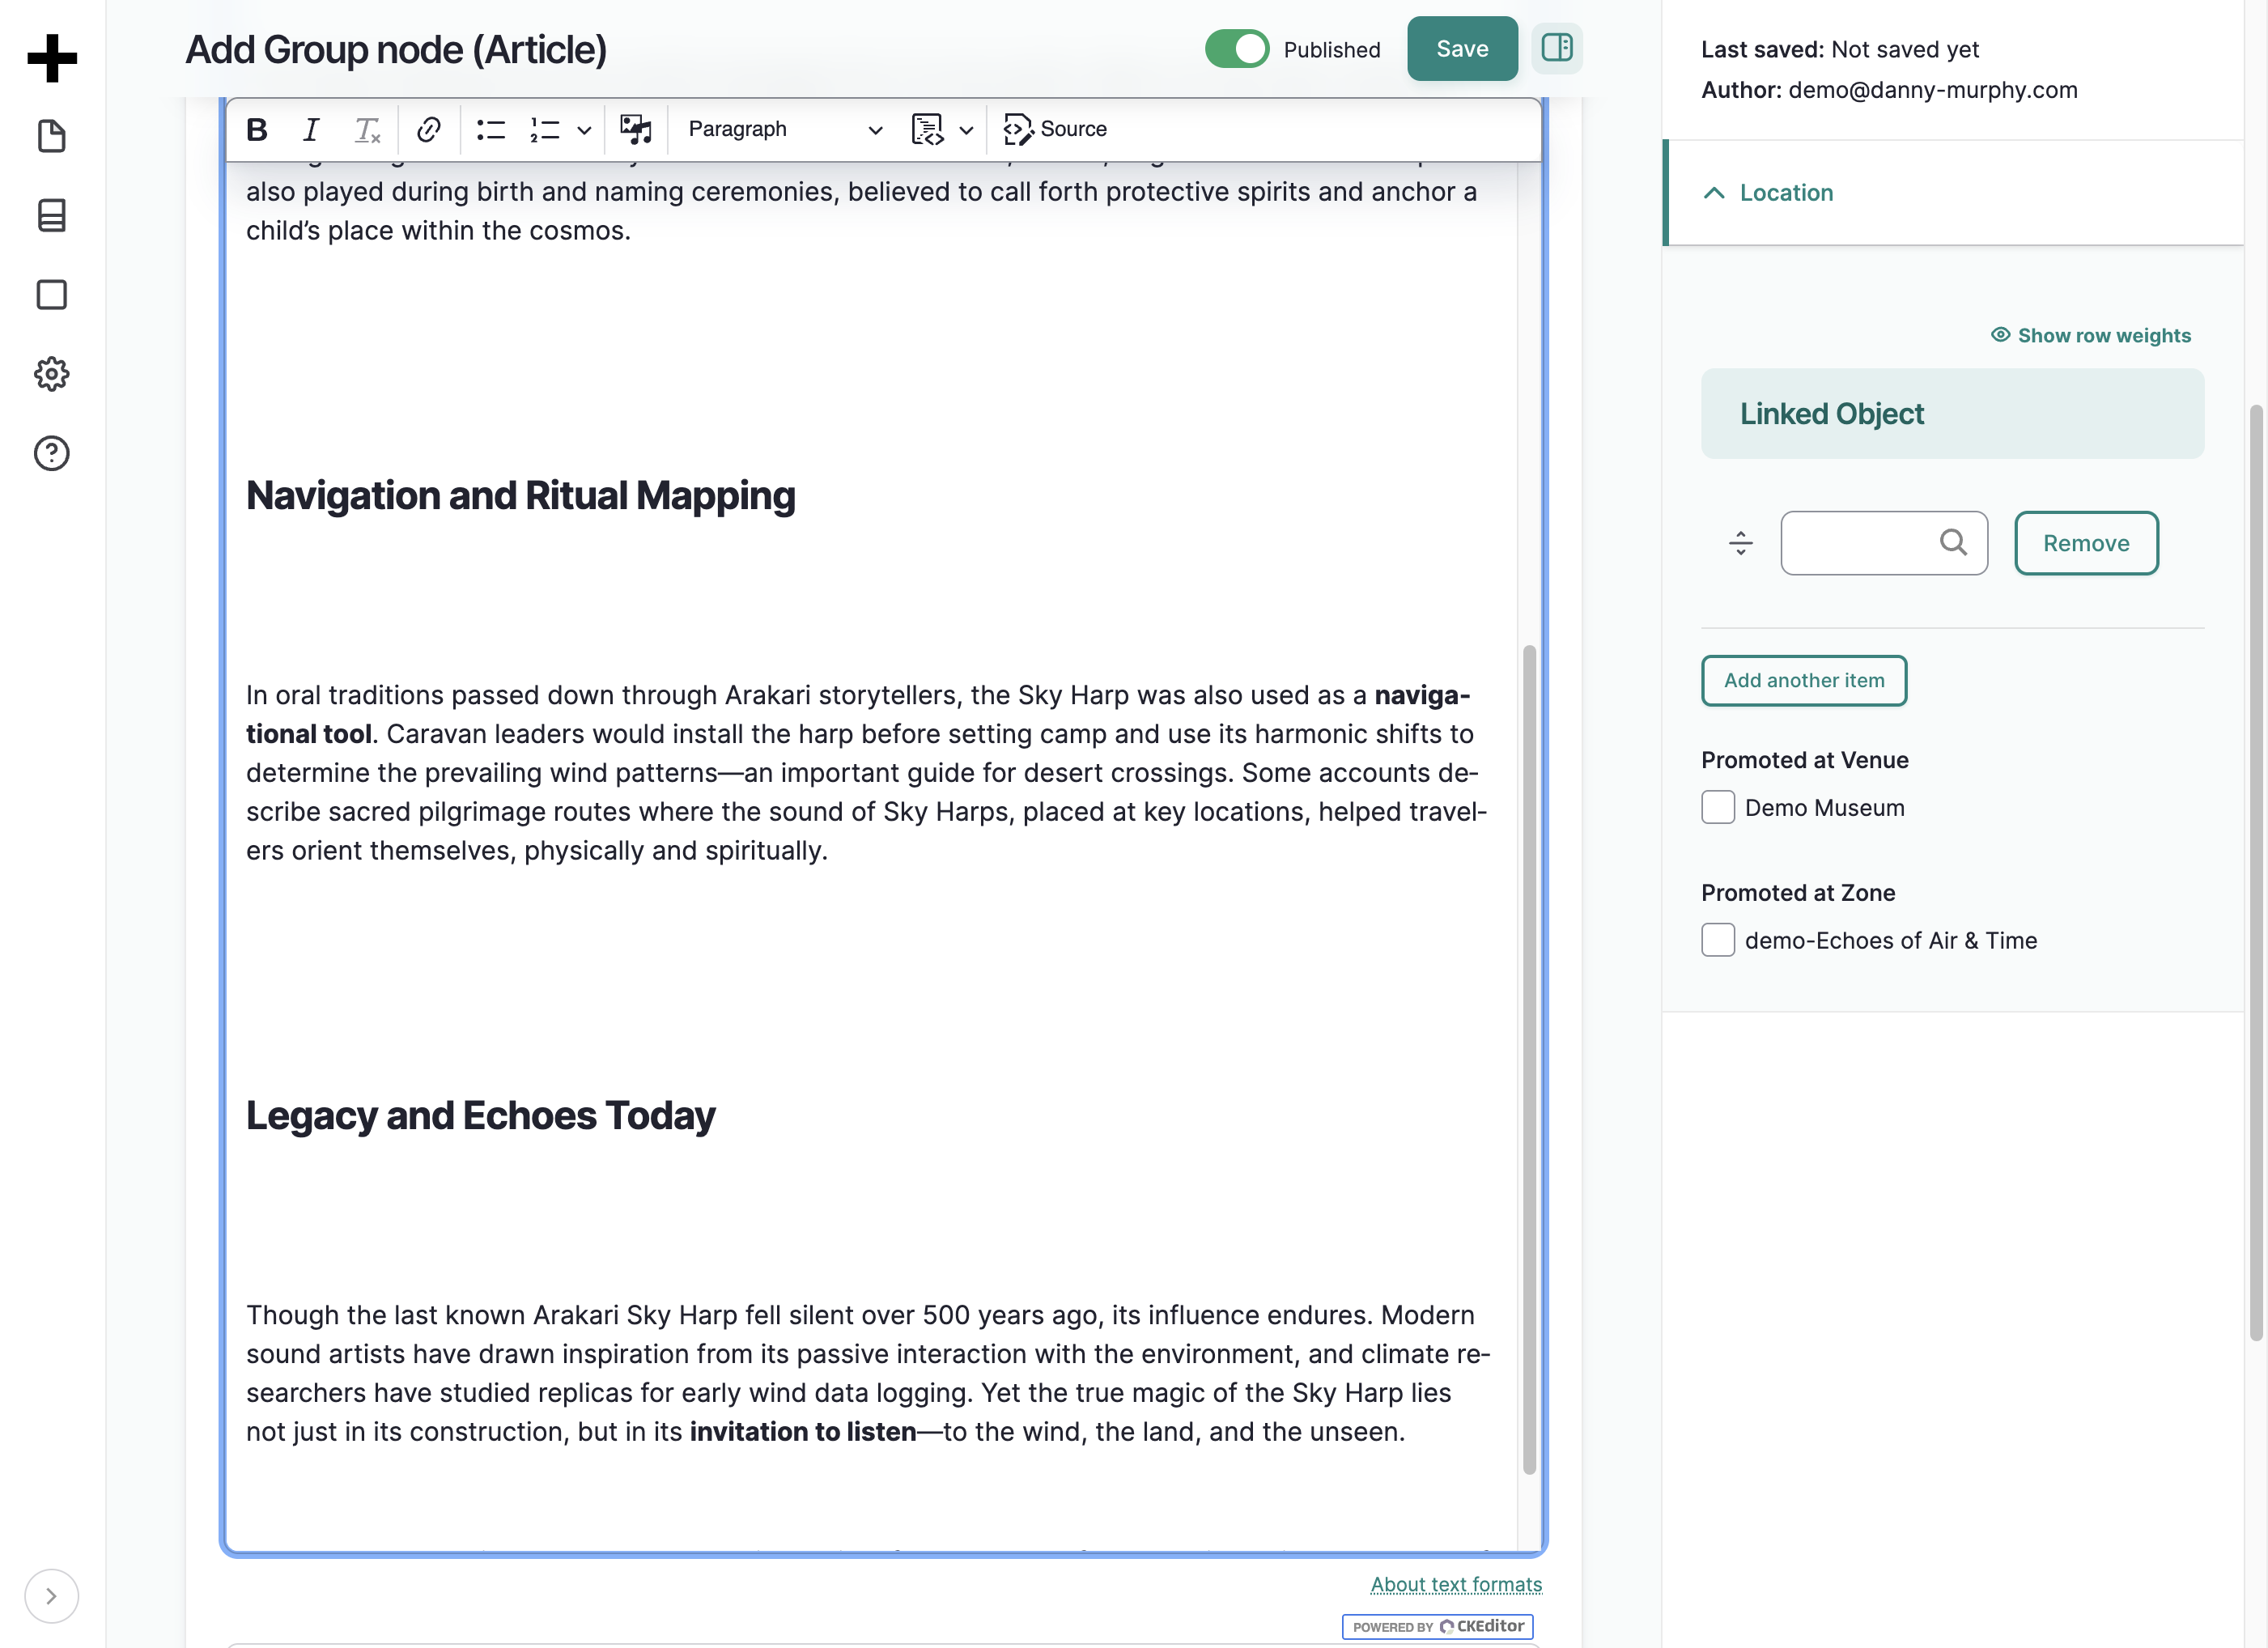The image size is (2268, 1648).
Task: Open the content page icon in sidebar
Action: [x=52, y=136]
